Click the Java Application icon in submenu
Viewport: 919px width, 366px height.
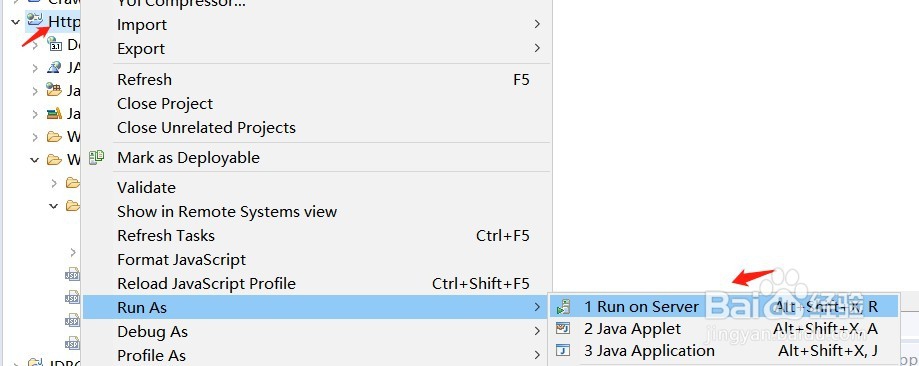point(563,351)
